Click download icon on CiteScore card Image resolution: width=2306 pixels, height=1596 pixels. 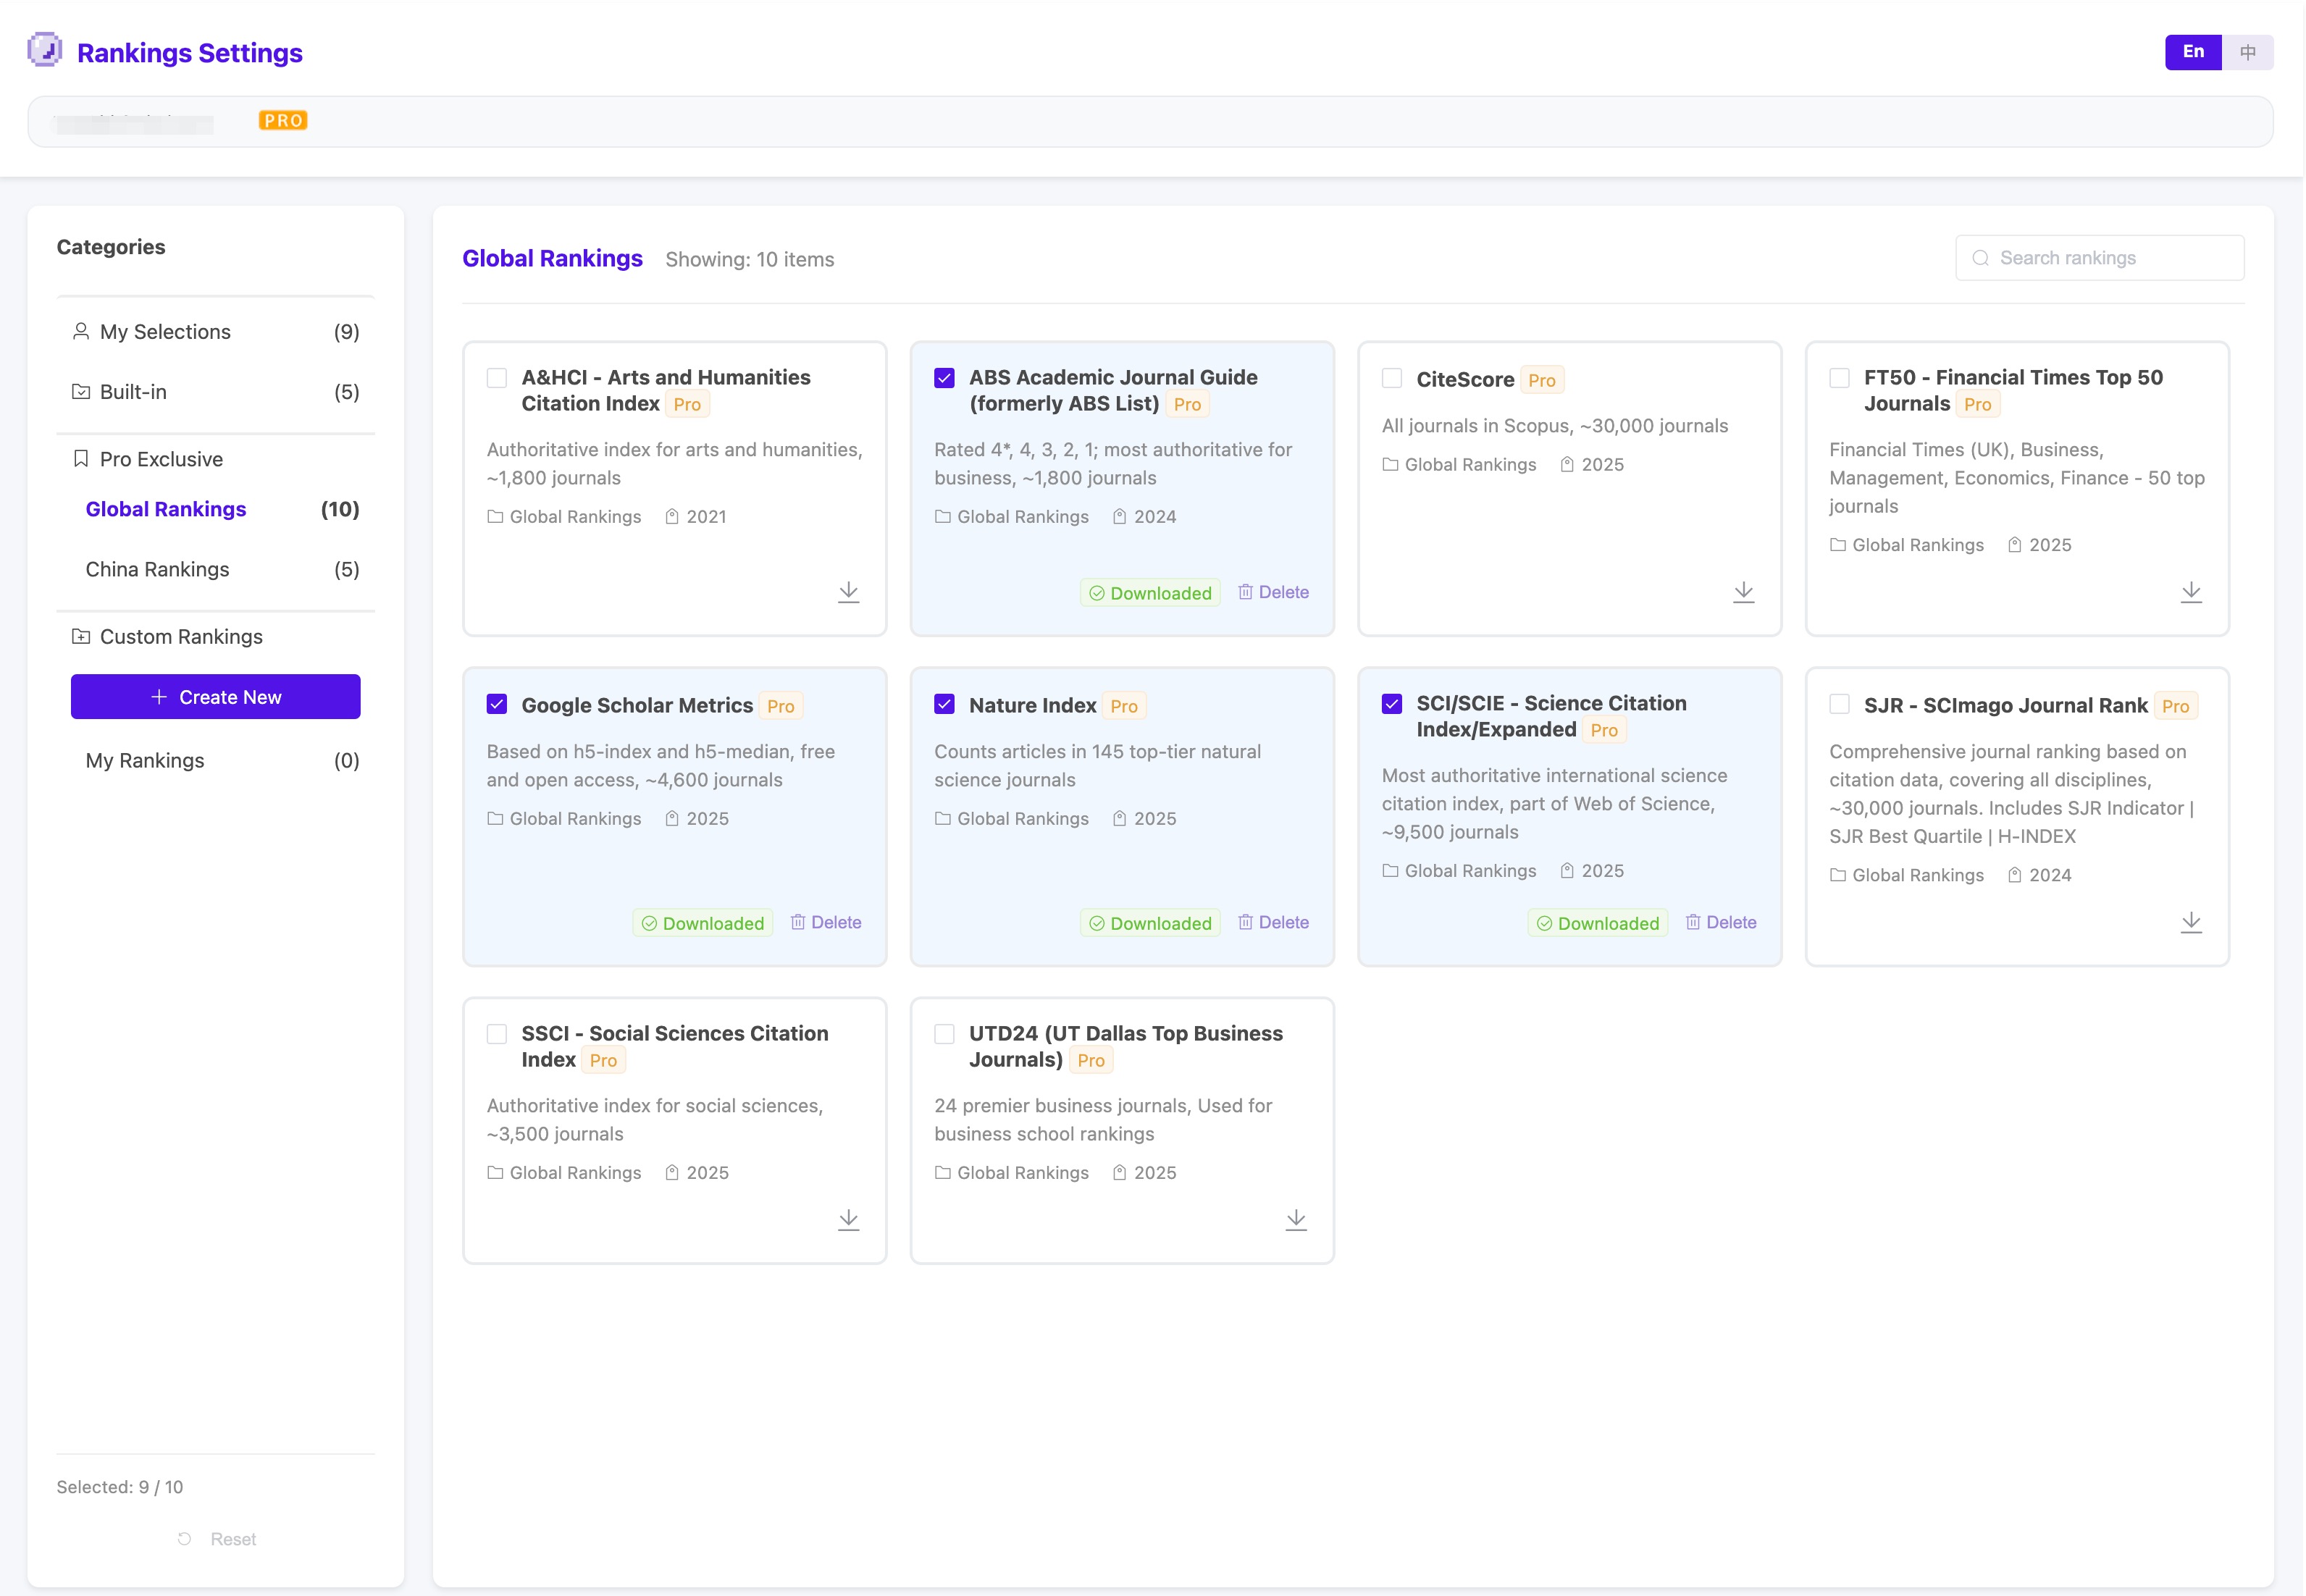[1743, 592]
